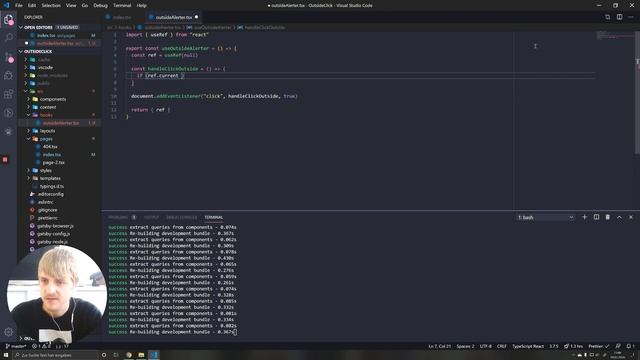Viewport: 640px width, 360px height.
Task: Click the notifications bell in status bar
Action: point(630,346)
